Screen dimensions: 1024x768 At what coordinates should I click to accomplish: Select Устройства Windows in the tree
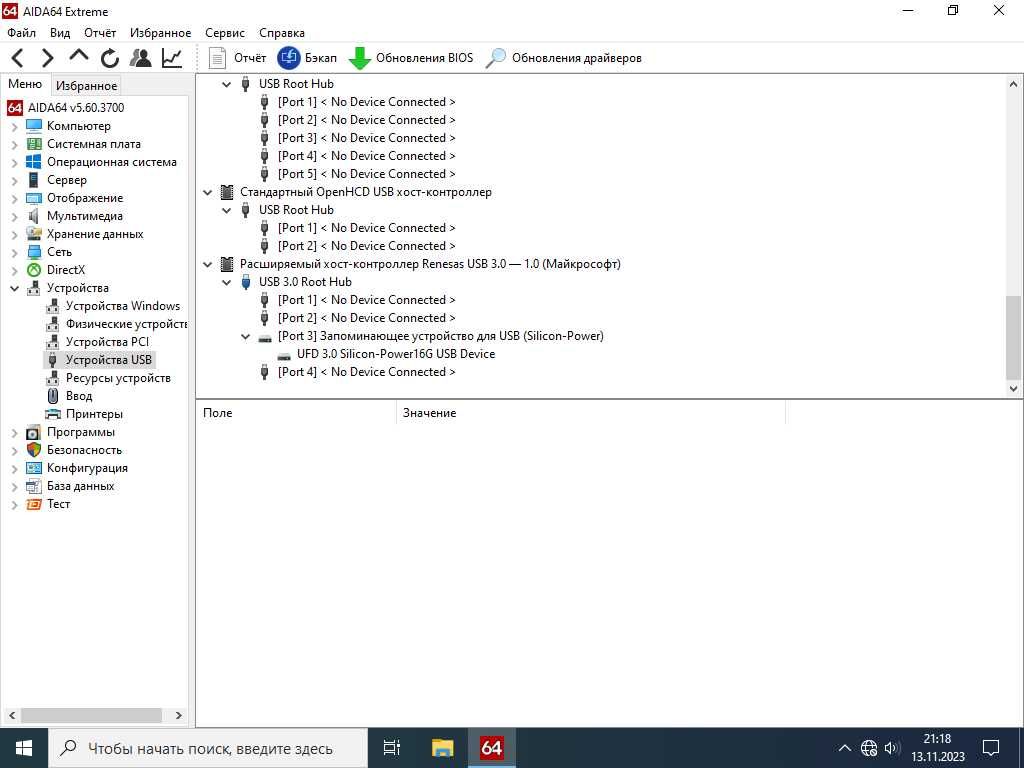pos(123,306)
